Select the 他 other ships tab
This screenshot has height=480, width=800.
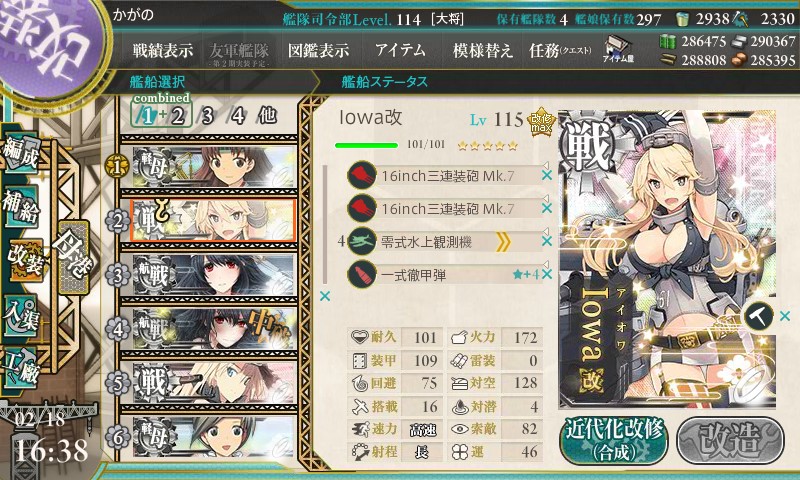point(267,116)
